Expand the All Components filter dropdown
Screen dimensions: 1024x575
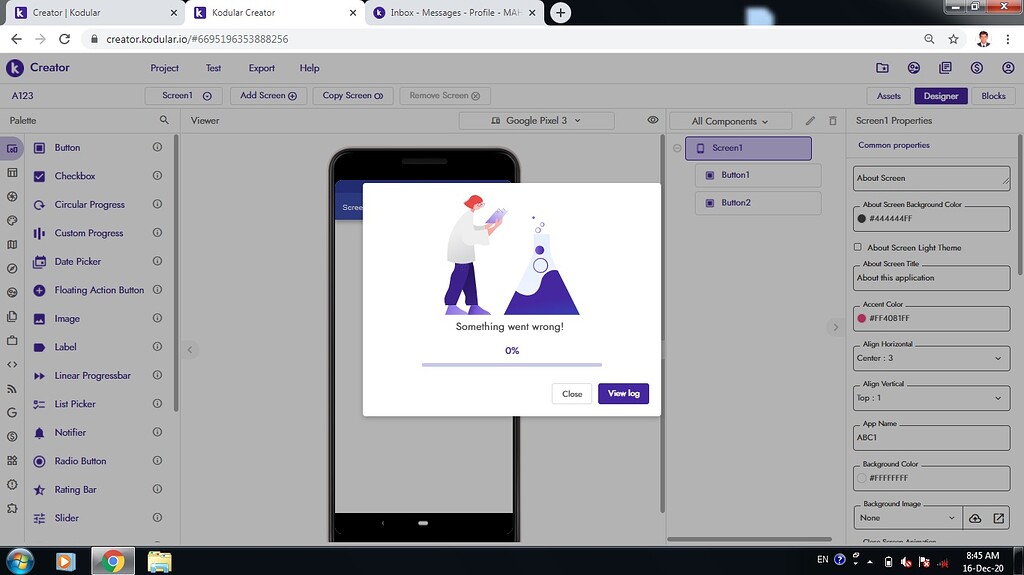(730, 121)
